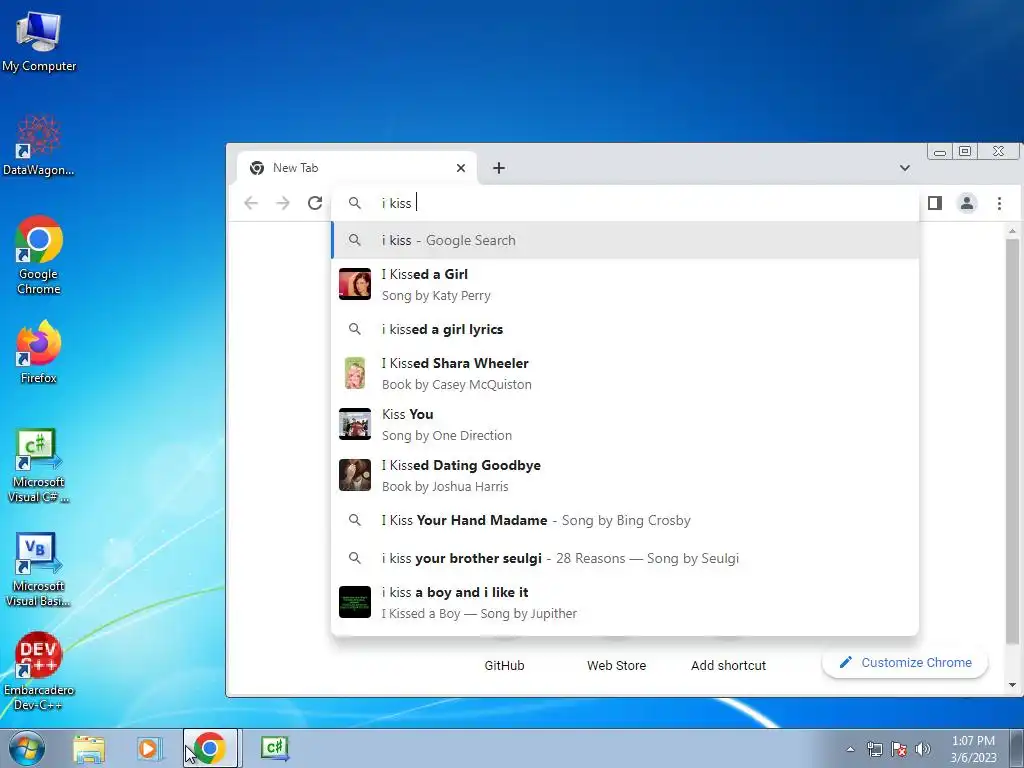Open My Computer desktop icon
The height and width of the screenshot is (768, 1024).
point(39,41)
